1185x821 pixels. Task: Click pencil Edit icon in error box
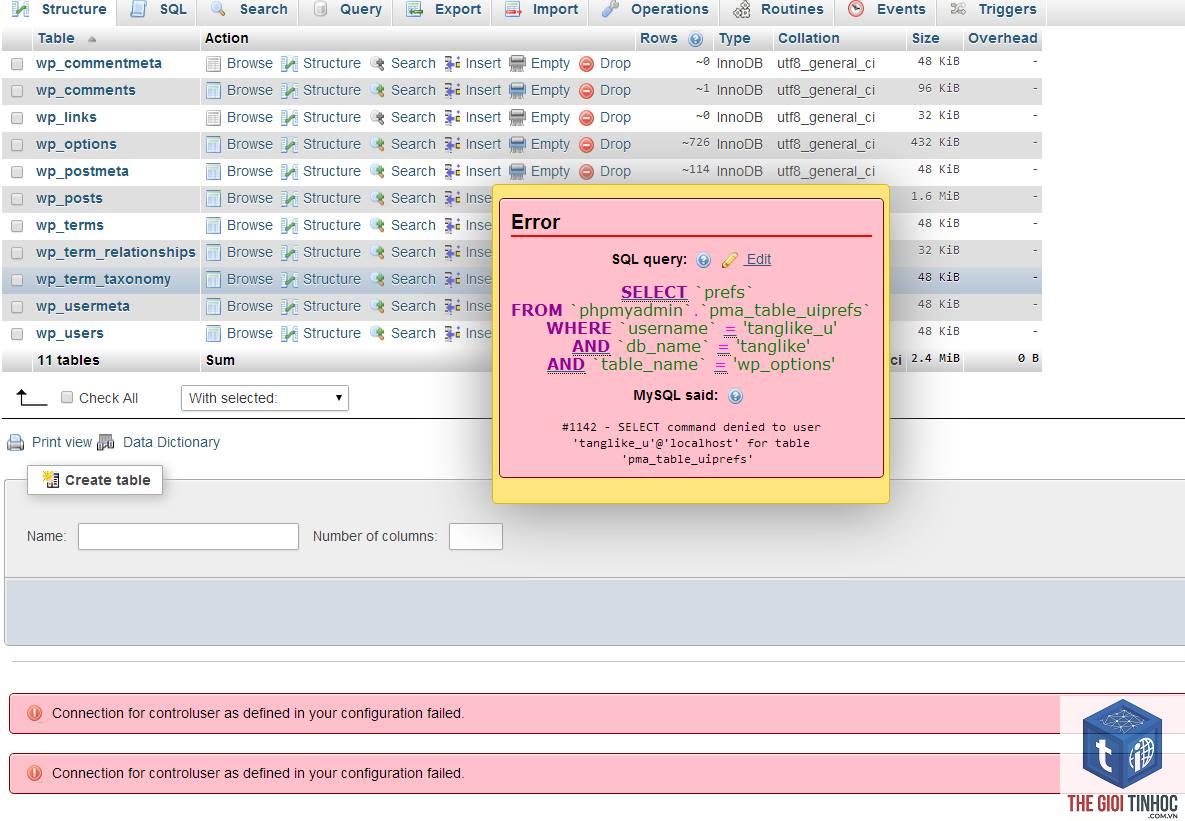(x=729, y=260)
